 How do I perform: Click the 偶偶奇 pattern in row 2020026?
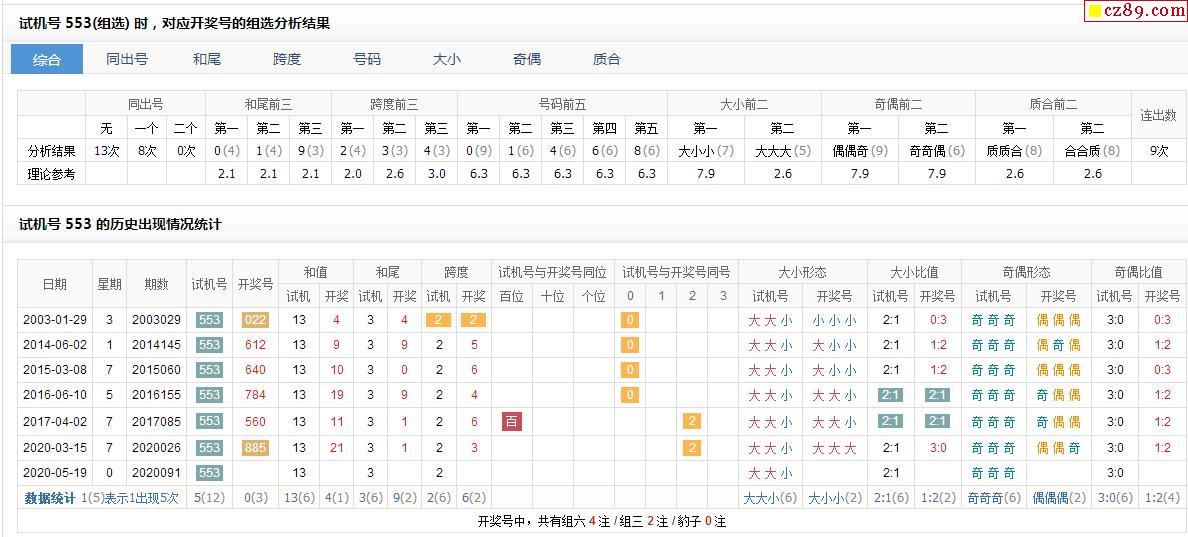1058,448
